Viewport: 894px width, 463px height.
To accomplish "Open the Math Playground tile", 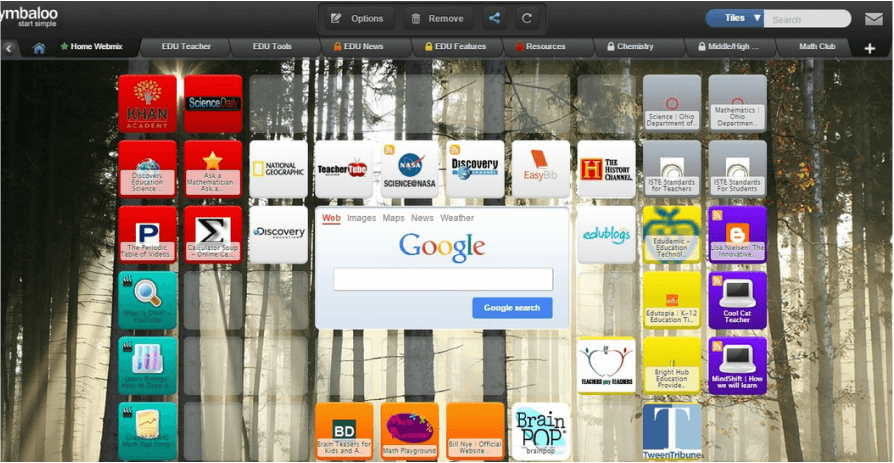I will (409, 432).
